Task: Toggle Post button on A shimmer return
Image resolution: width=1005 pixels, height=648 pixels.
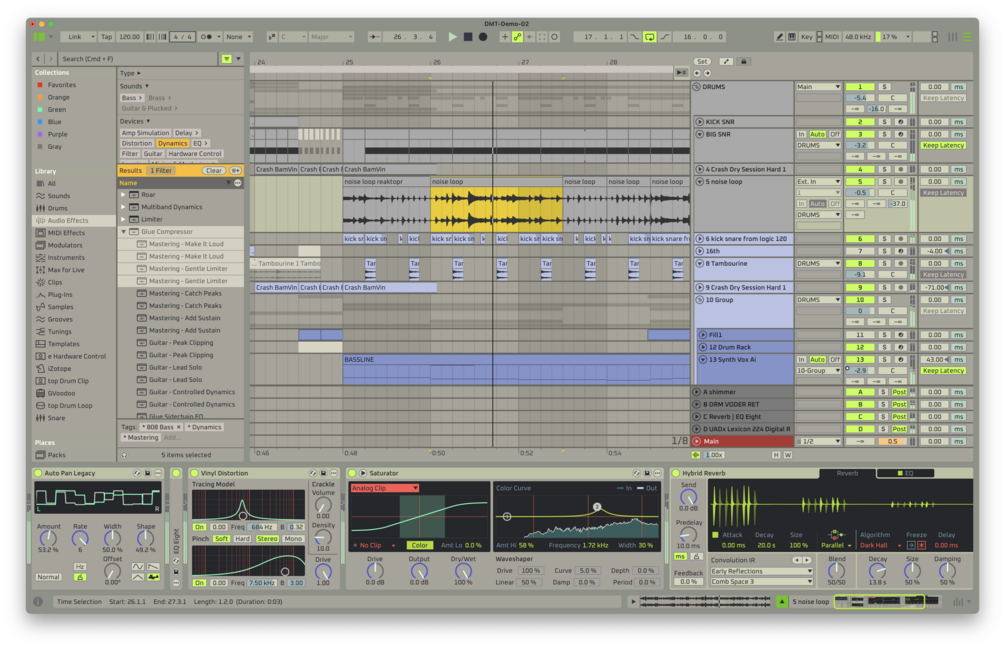Action: point(899,392)
